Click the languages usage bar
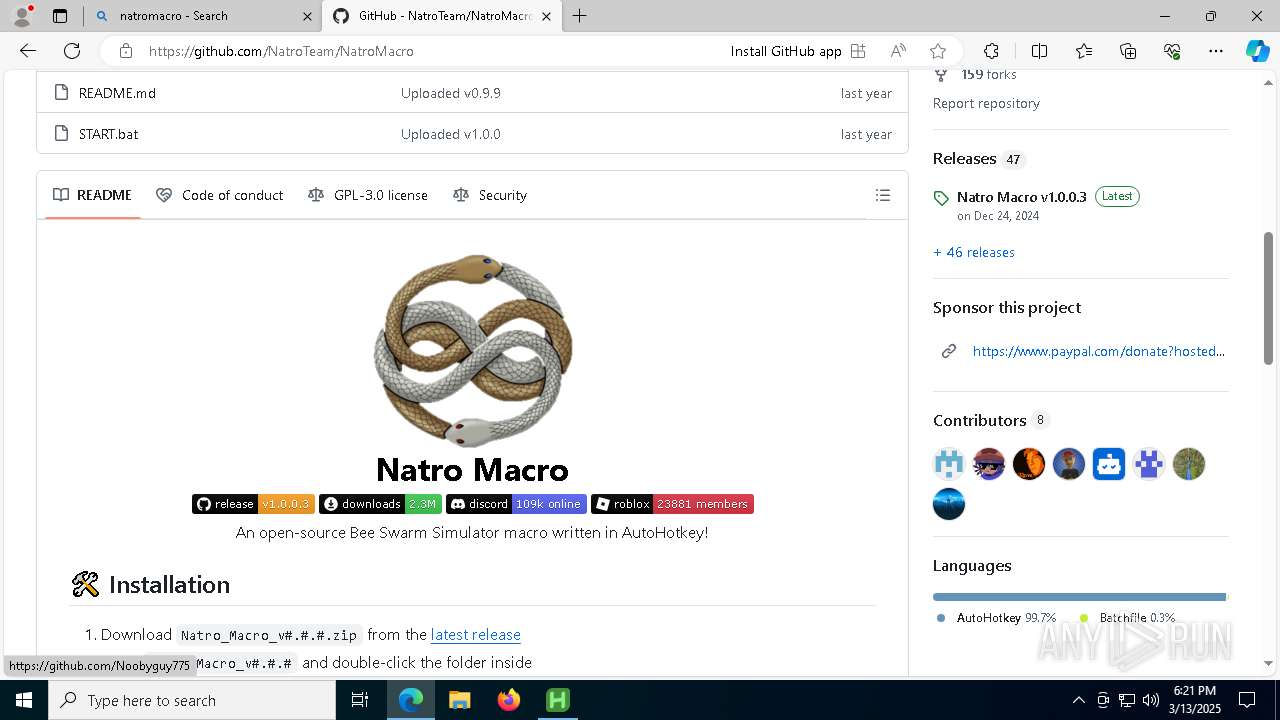The image size is (1280, 720). point(1080,597)
